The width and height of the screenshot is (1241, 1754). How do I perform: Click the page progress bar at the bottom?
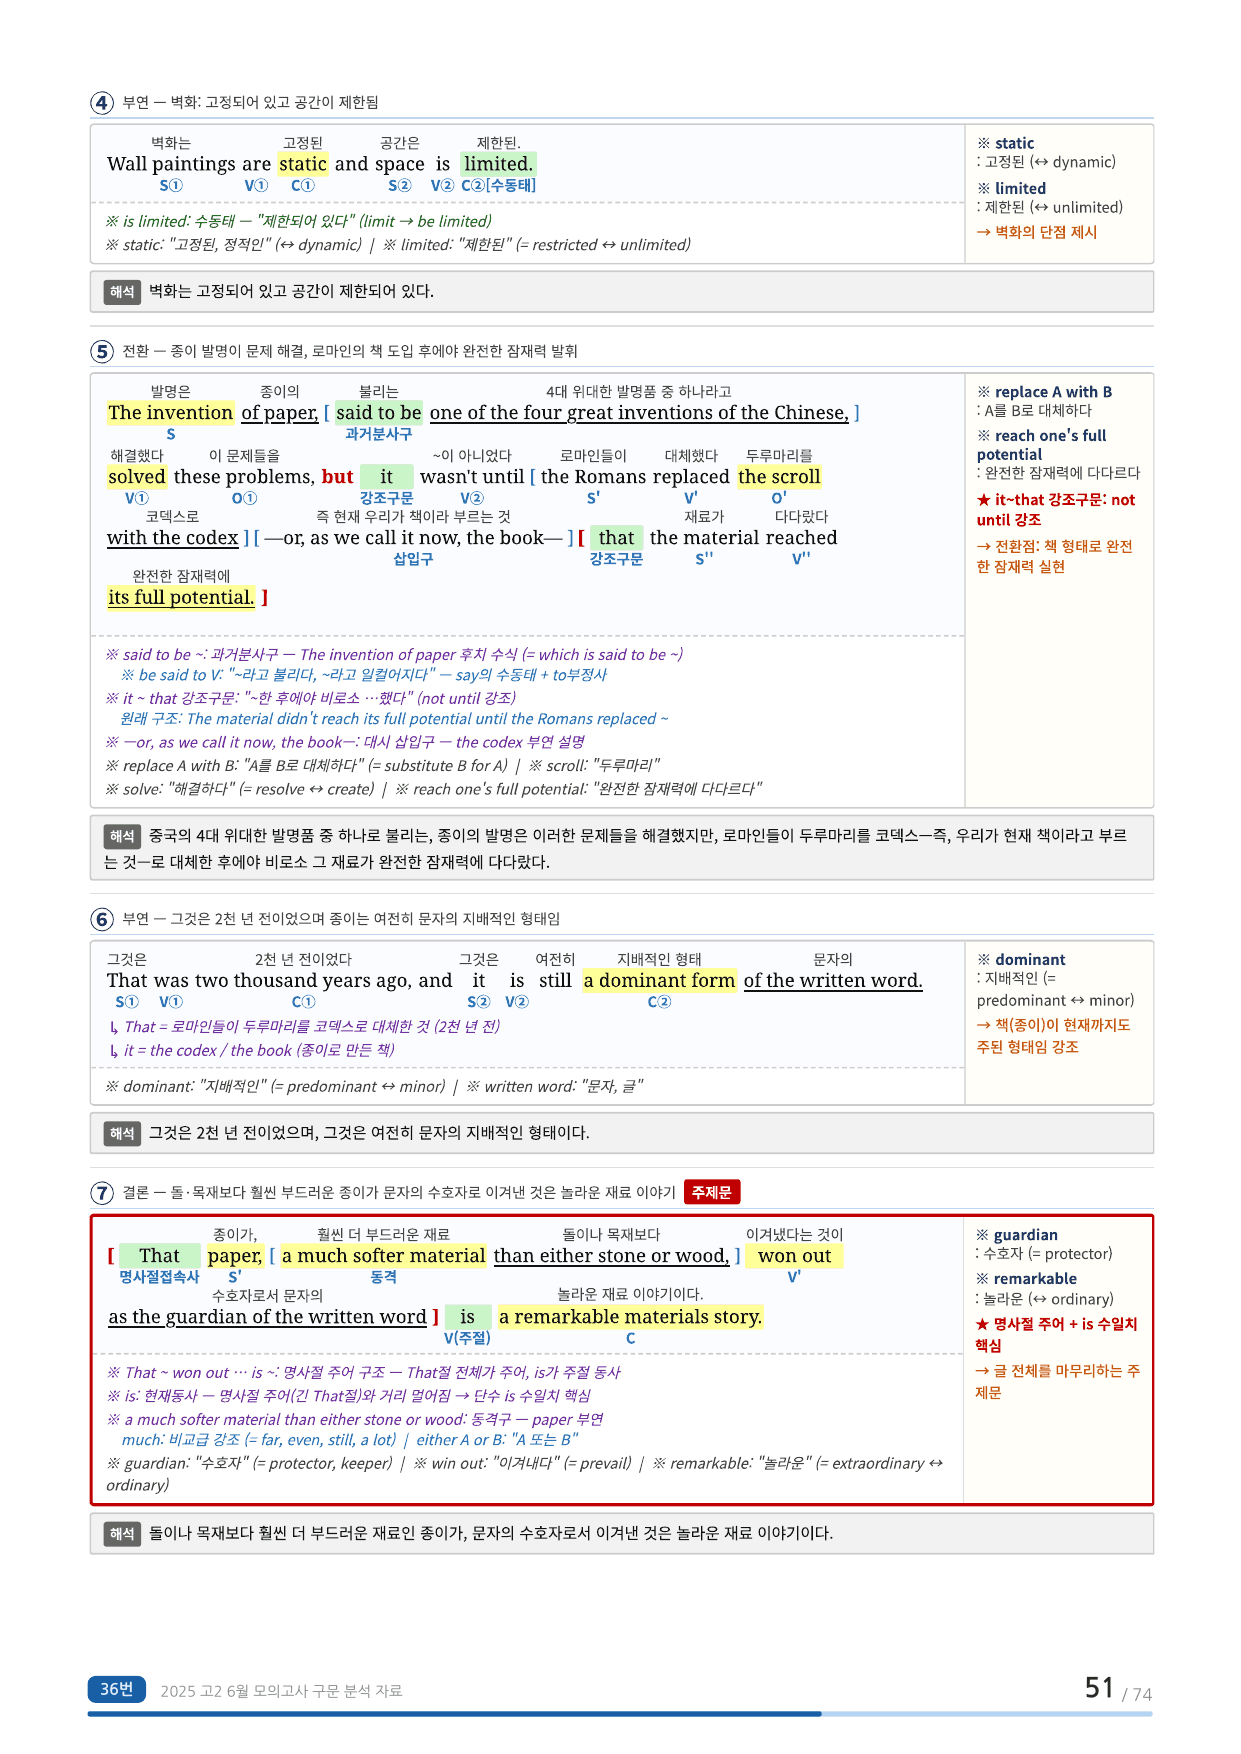(620, 1714)
